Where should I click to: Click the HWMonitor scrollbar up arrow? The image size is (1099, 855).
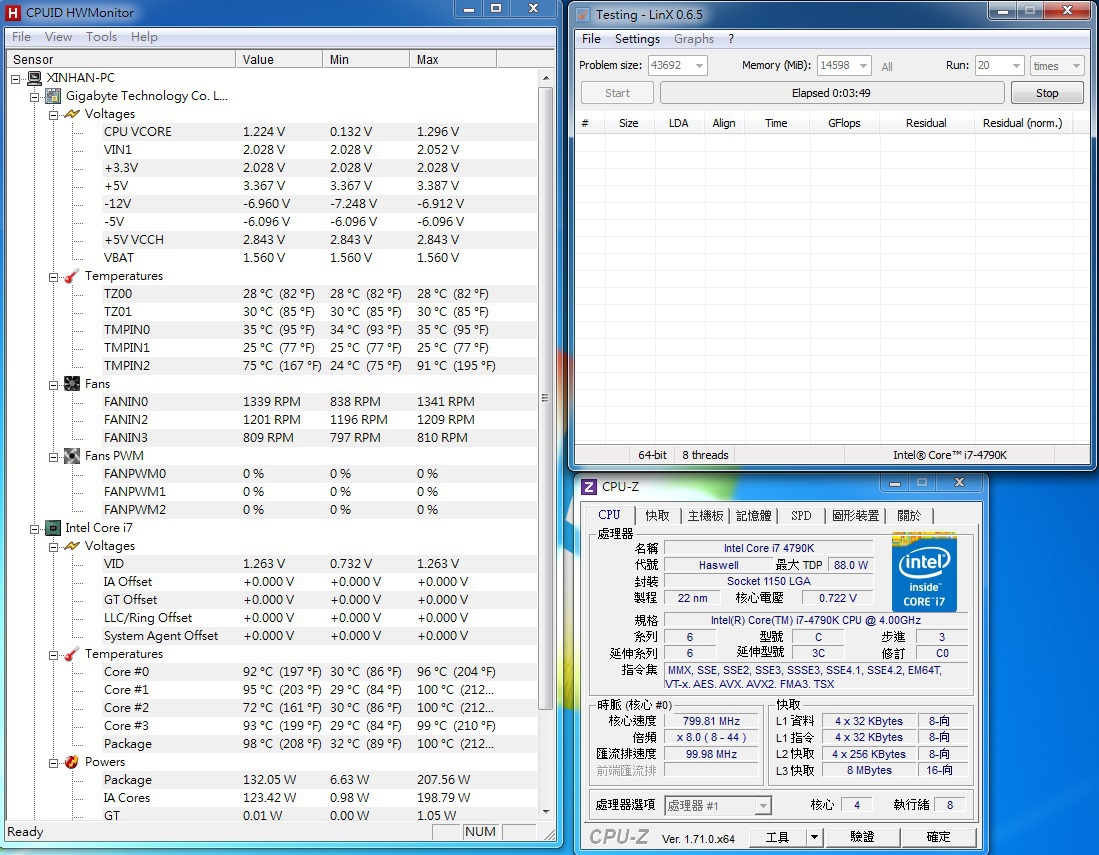point(545,78)
